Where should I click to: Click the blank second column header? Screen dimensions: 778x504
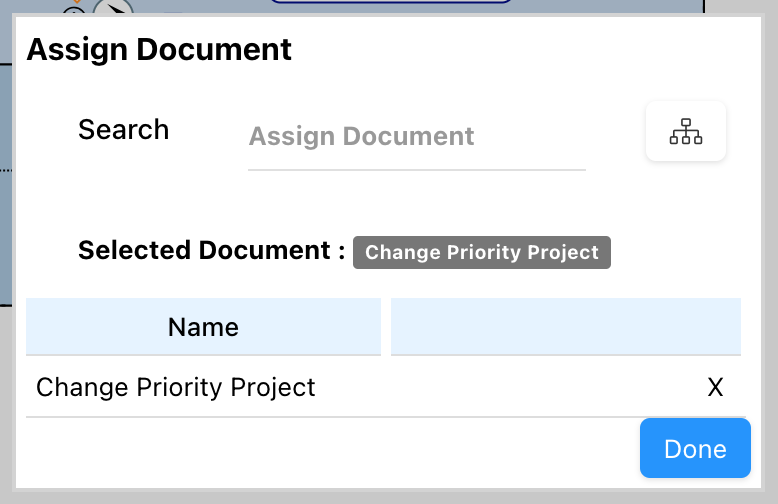coord(565,327)
